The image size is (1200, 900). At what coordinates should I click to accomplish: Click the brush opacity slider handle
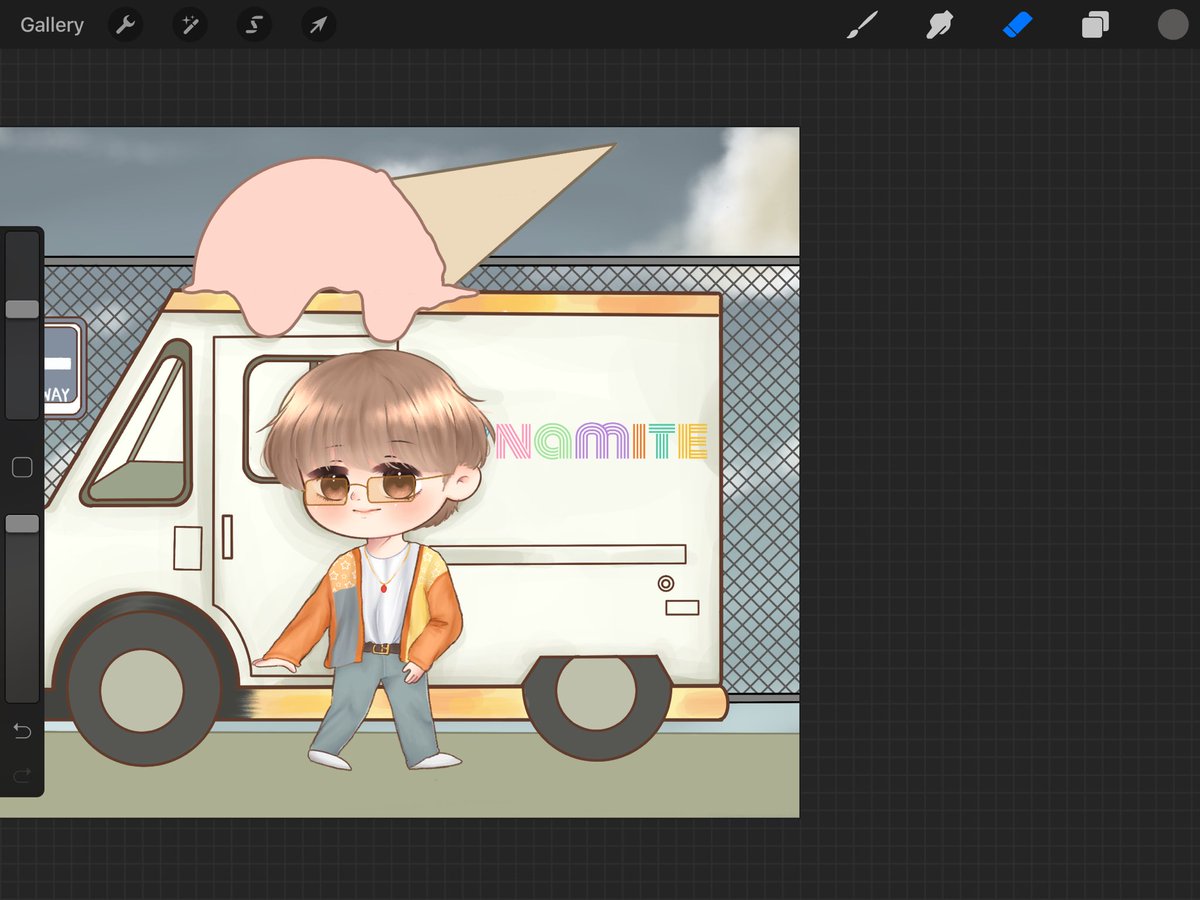coord(22,524)
